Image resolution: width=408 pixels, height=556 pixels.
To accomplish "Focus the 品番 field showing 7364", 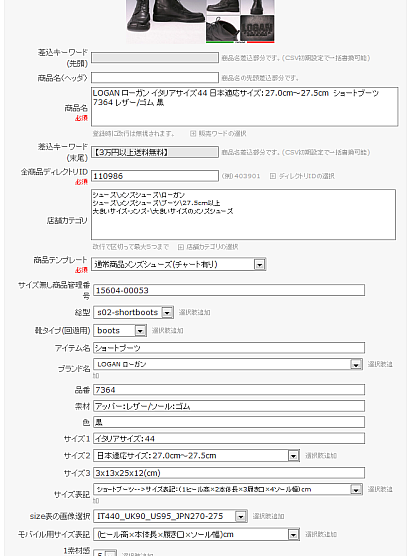I will (229, 390).
